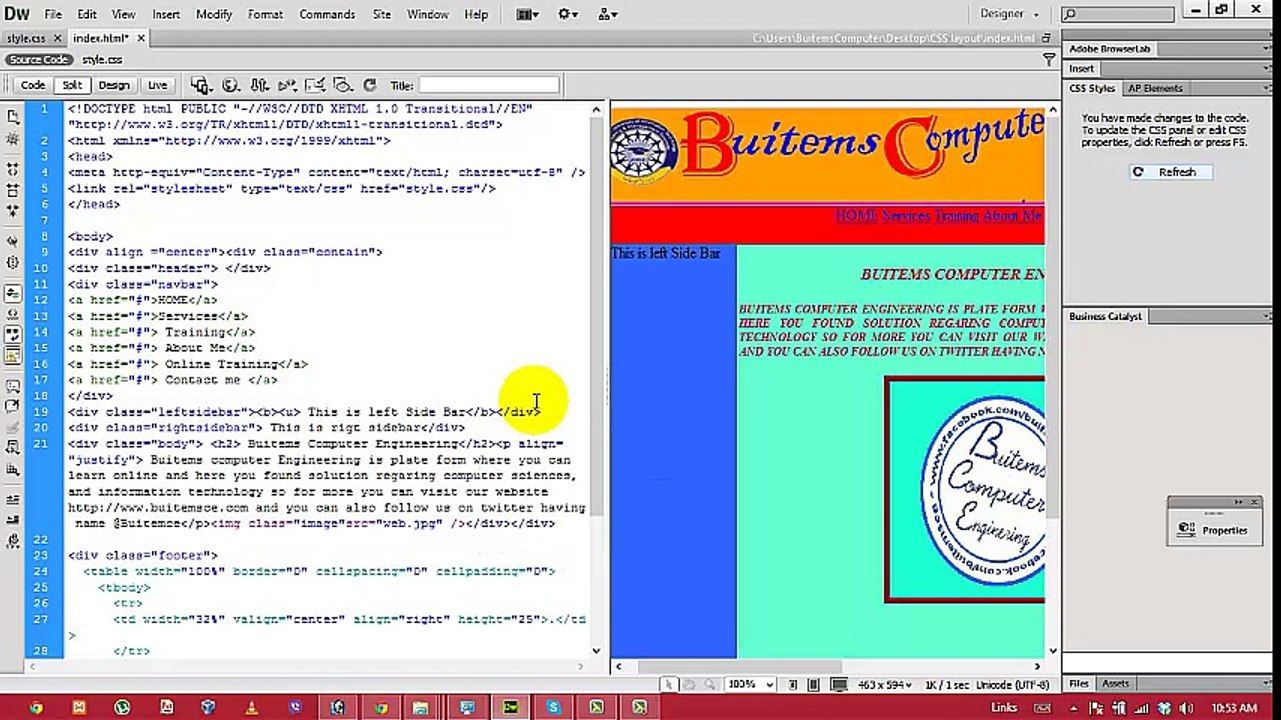
Task: Open the Site management icon dropdown
Action: tap(607, 14)
